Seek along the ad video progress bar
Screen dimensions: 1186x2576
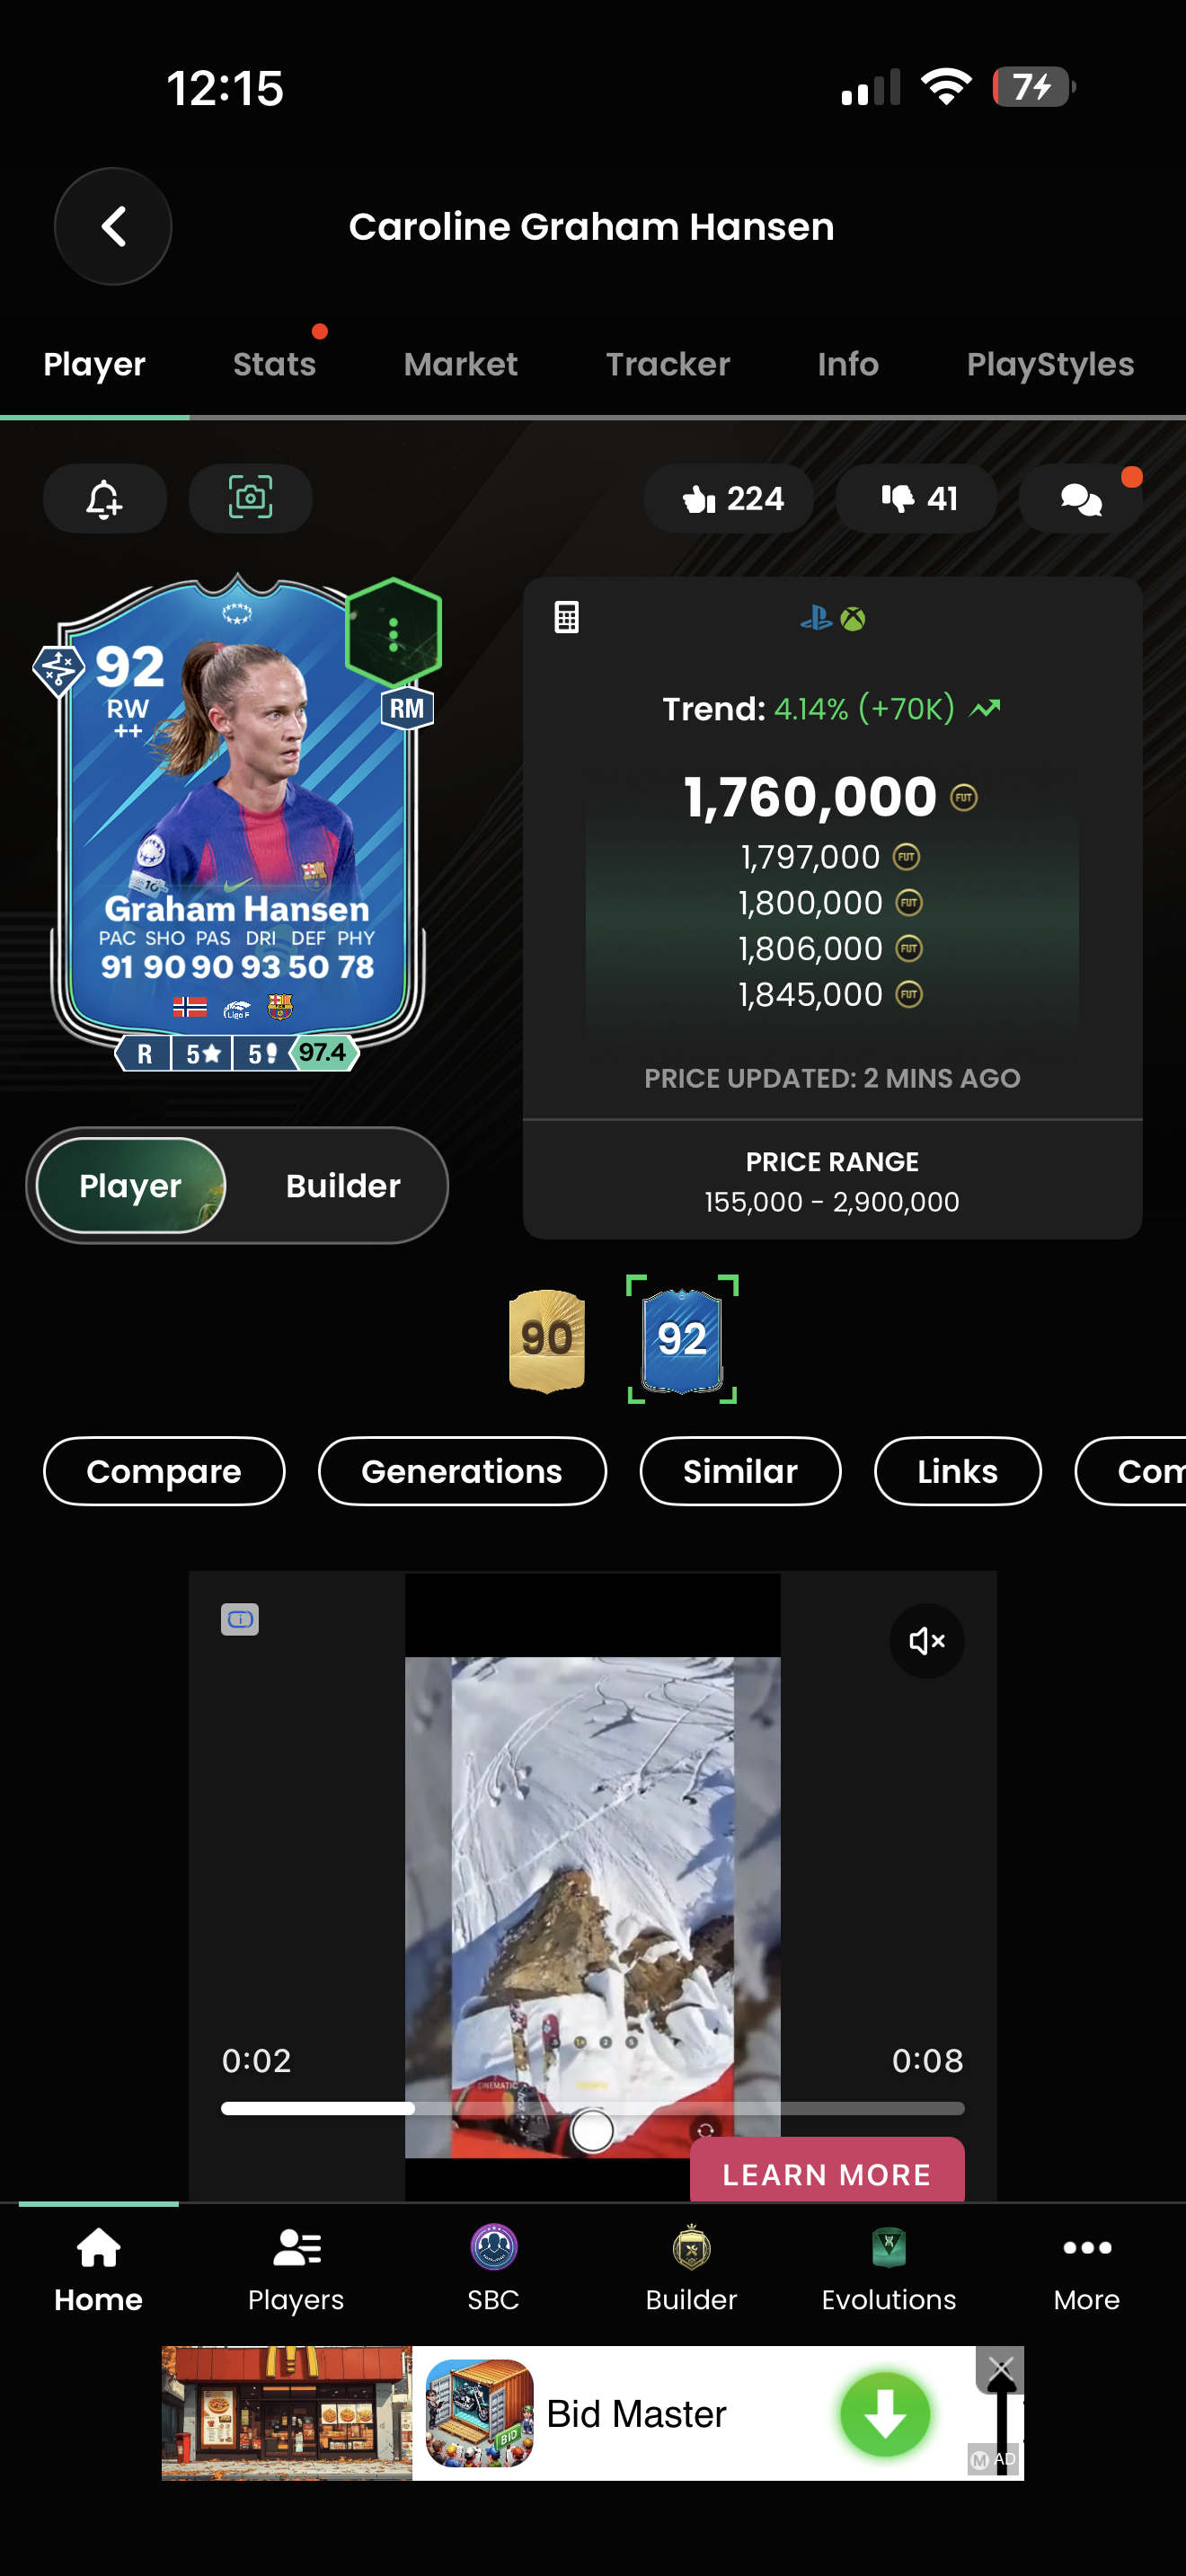593,2109
